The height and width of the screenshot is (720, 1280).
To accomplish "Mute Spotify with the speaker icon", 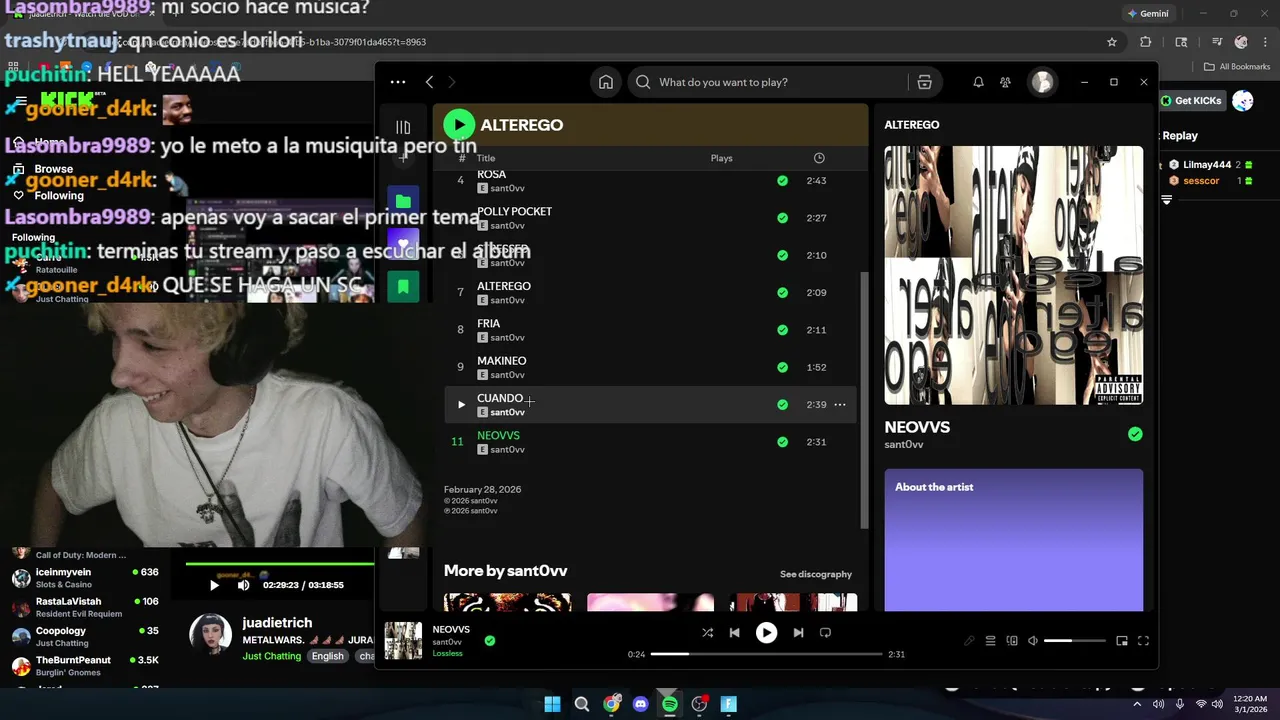I will [1033, 641].
